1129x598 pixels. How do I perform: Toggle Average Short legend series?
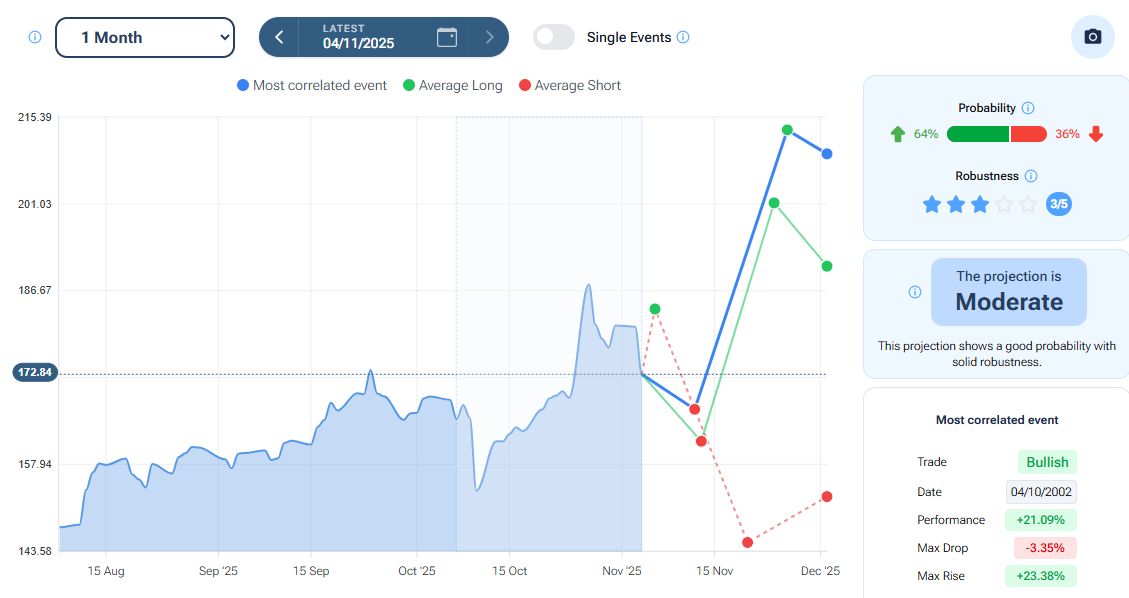coord(569,86)
